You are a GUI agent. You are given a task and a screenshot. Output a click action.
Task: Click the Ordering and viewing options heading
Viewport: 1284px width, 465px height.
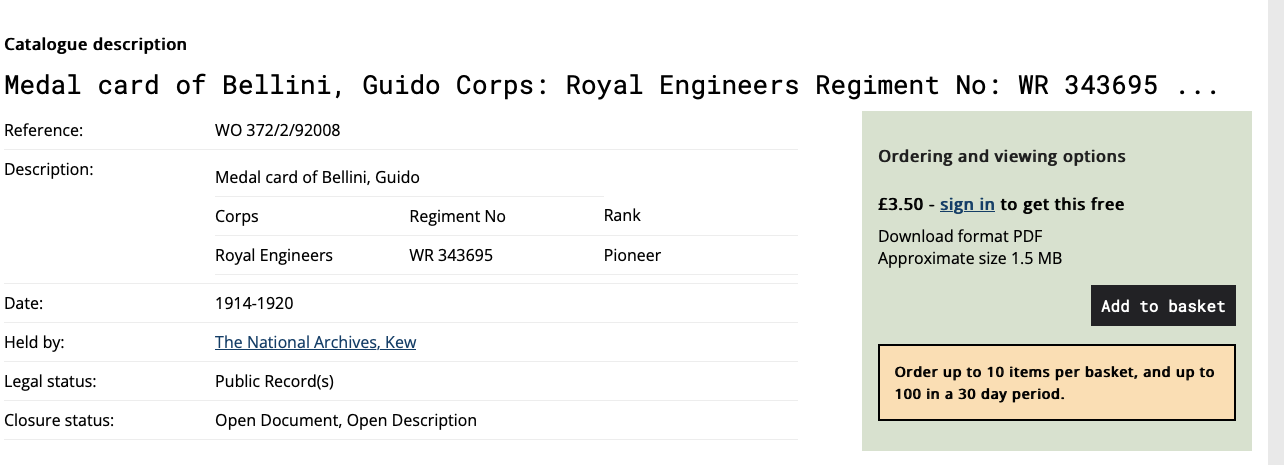1002,156
